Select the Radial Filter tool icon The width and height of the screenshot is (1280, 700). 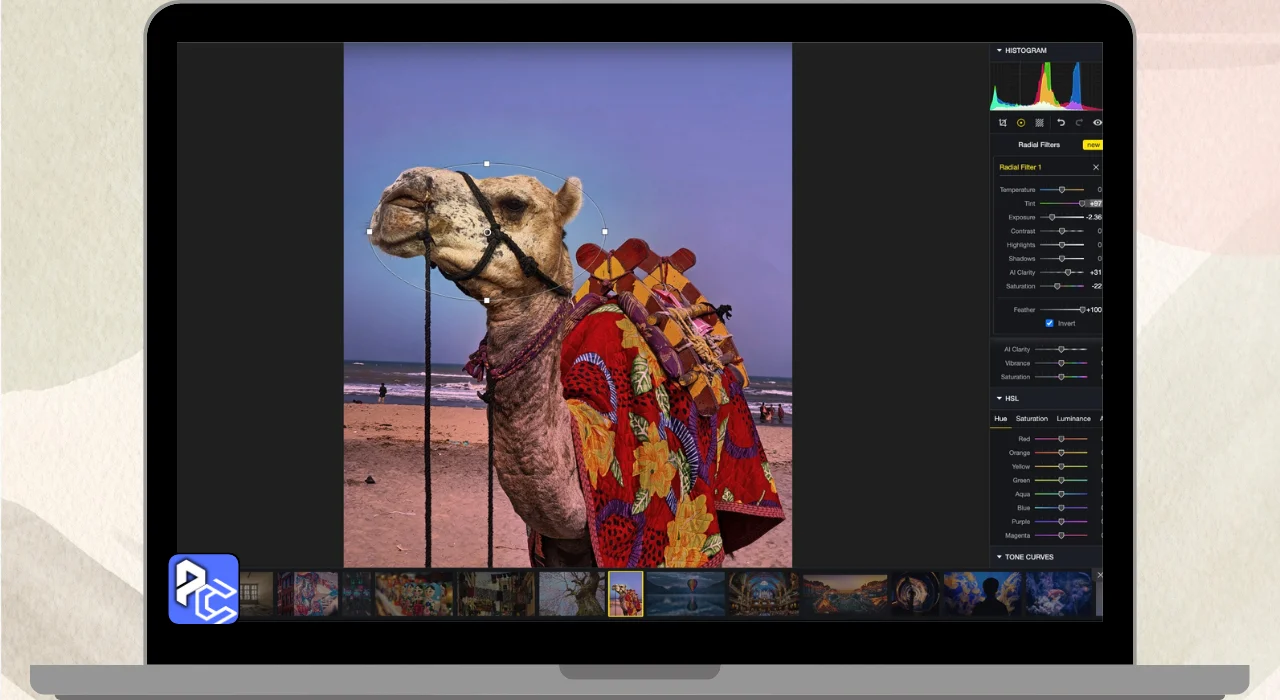pos(1021,123)
